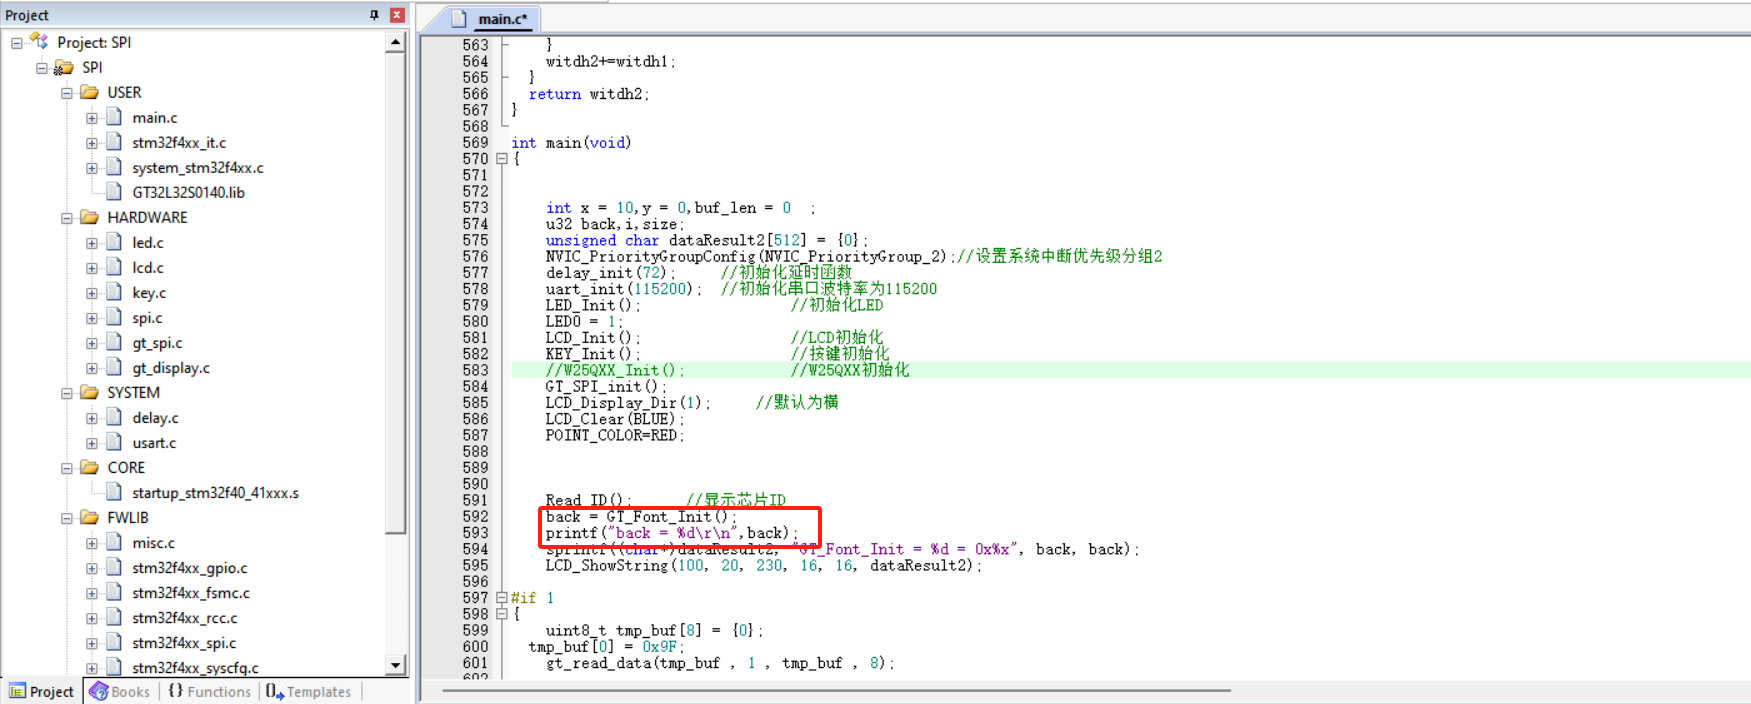Click the led.c file icon
This screenshot has height=704, width=1751.
pyautogui.click(x=114, y=242)
